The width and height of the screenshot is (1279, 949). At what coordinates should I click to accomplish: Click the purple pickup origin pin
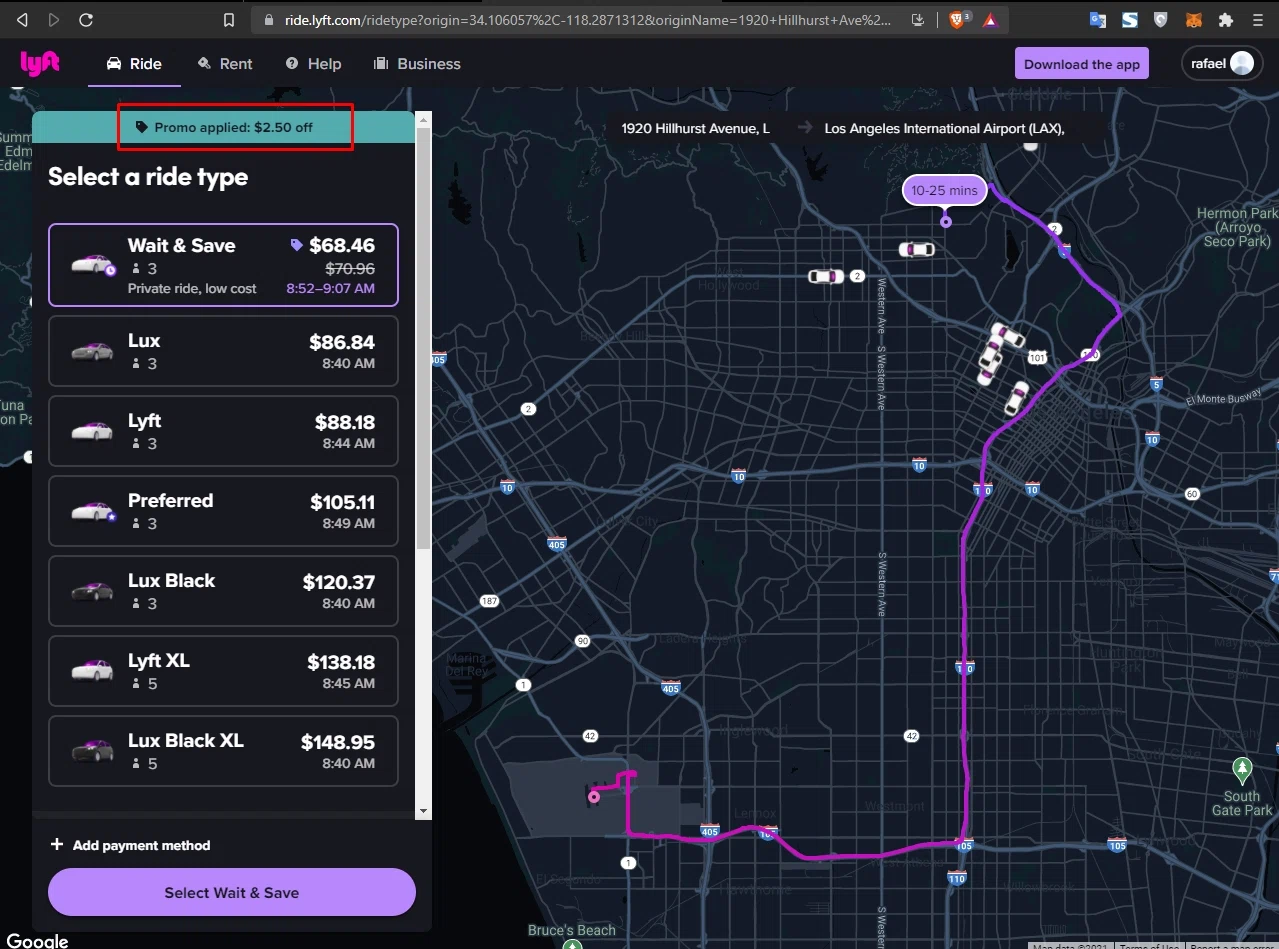point(945,221)
